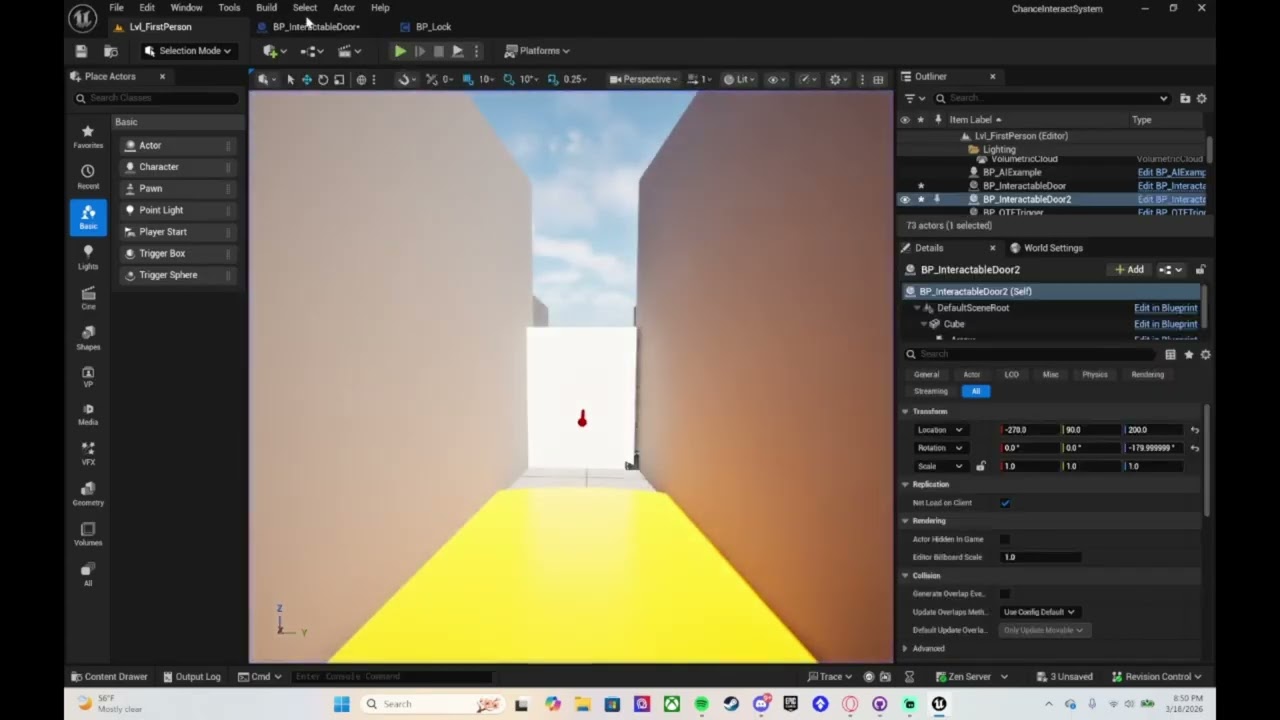Click the Point Light actor entry
Image resolution: width=1280 pixels, height=720 pixels.
(x=177, y=210)
